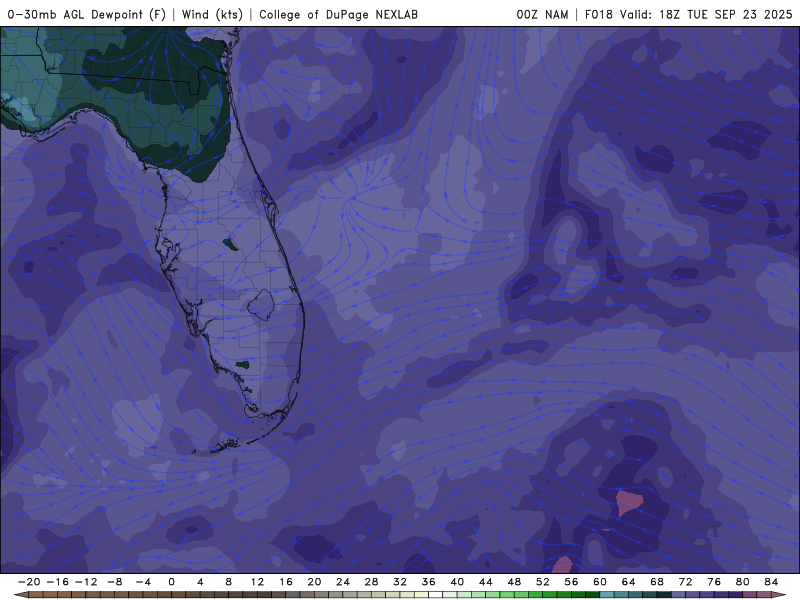Click the 24 value on the color scale
This screenshot has width=800, height=600.
[343, 582]
